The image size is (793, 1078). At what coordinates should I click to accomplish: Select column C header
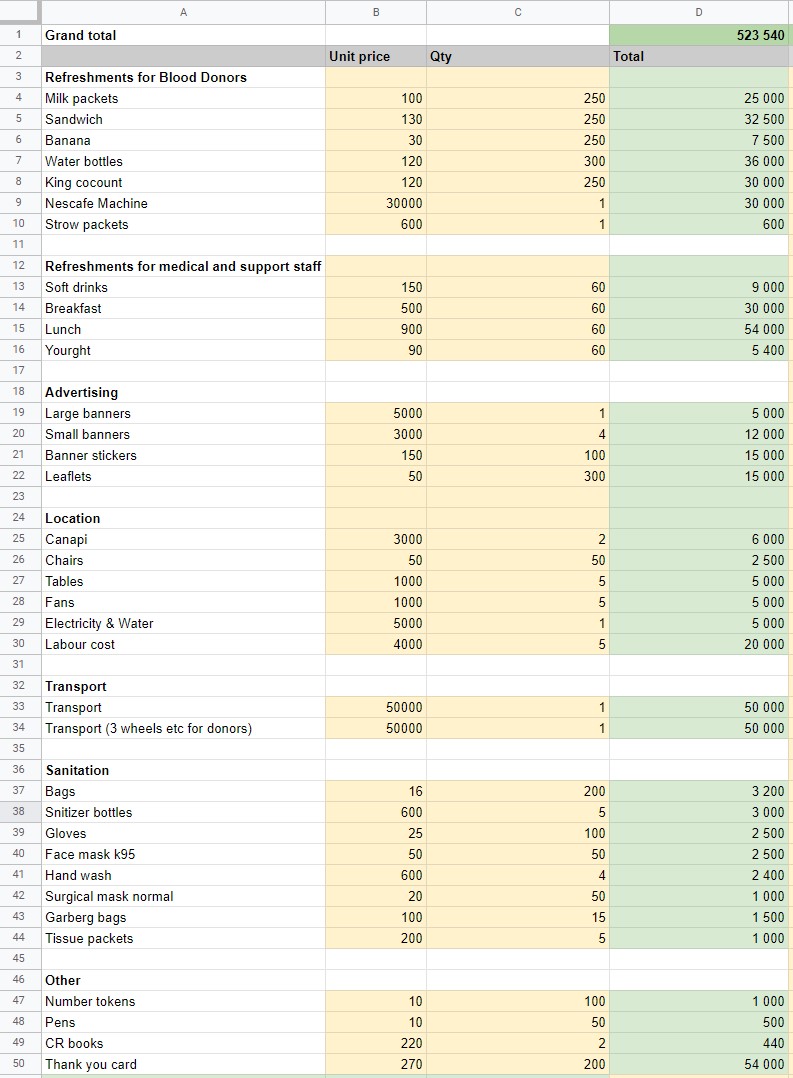click(x=517, y=12)
